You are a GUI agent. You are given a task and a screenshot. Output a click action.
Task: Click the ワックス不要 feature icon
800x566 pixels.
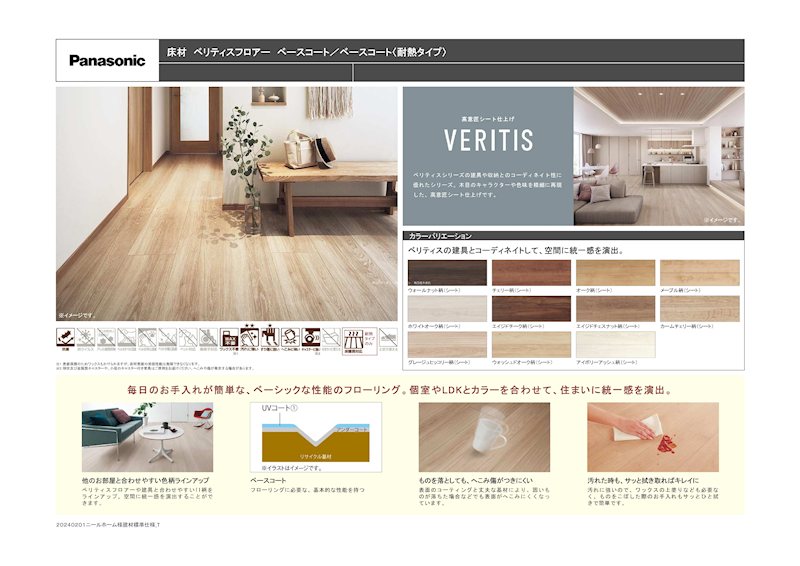(x=228, y=340)
